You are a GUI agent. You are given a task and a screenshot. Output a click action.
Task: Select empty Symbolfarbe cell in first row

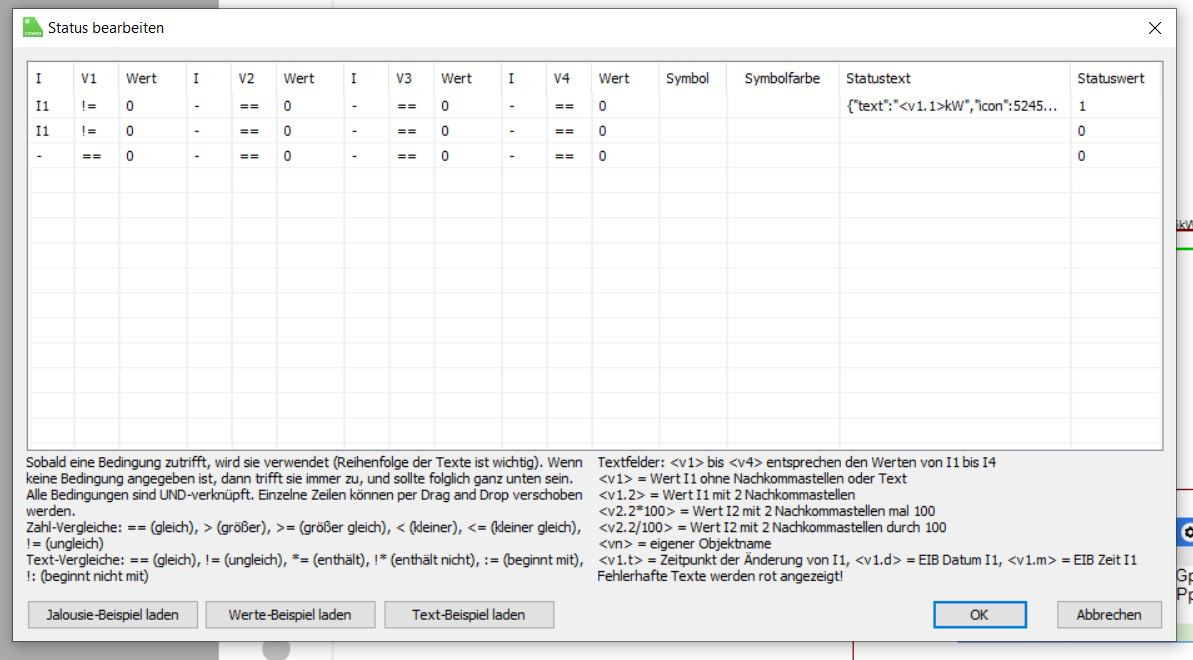(x=783, y=106)
